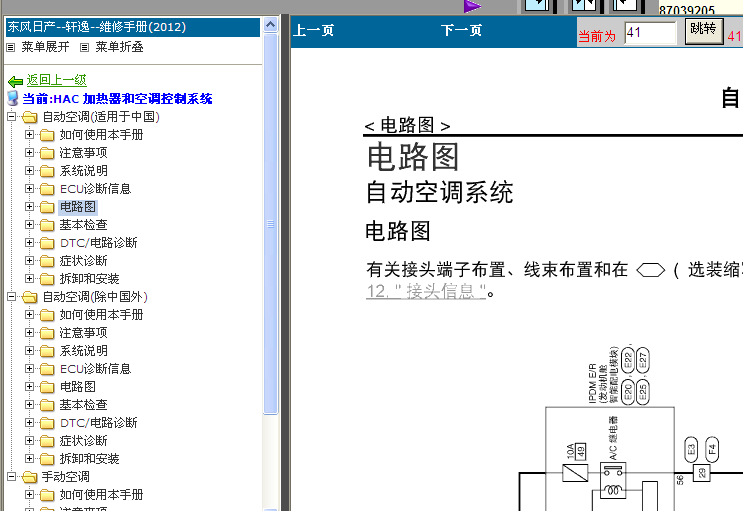Click the tree panel vertical scrollbar thumb
Image resolution: width=743 pixels, height=511 pixels.
coord(271,224)
